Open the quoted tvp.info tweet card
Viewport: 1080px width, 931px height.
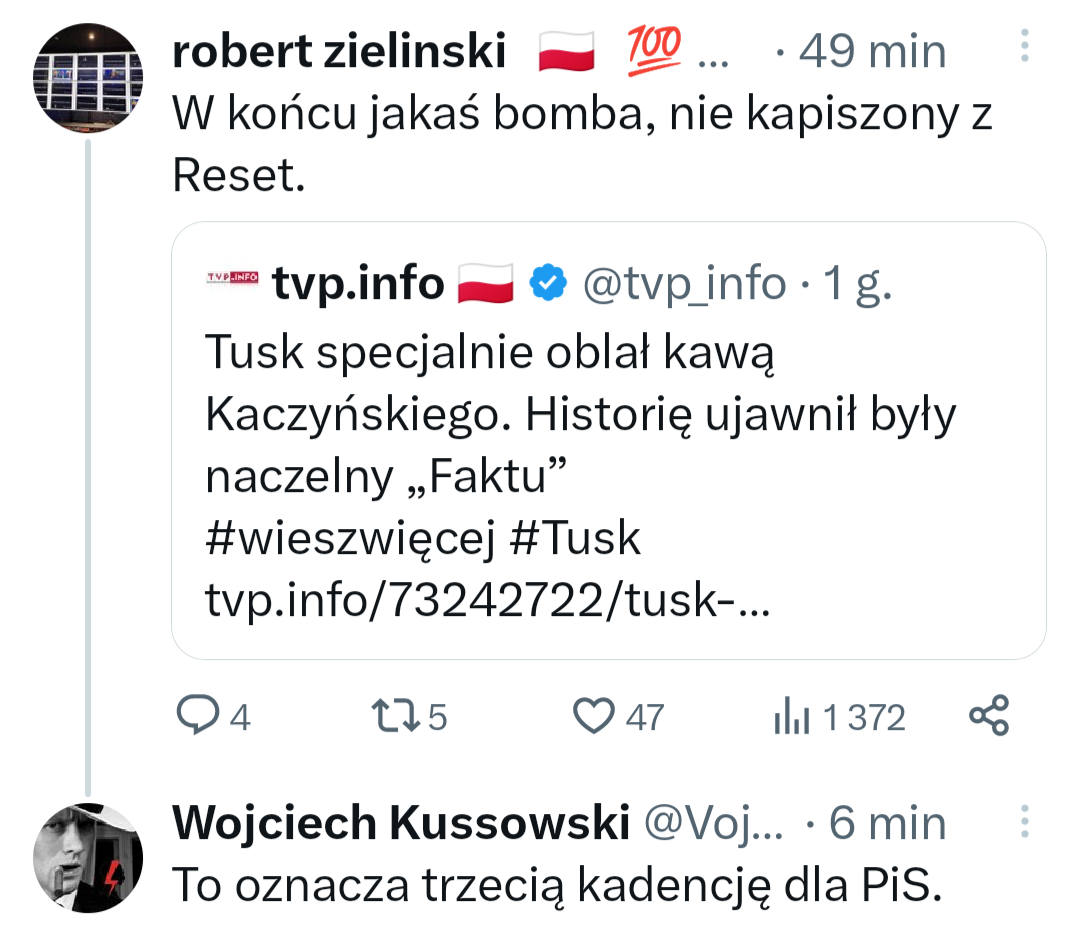608,440
